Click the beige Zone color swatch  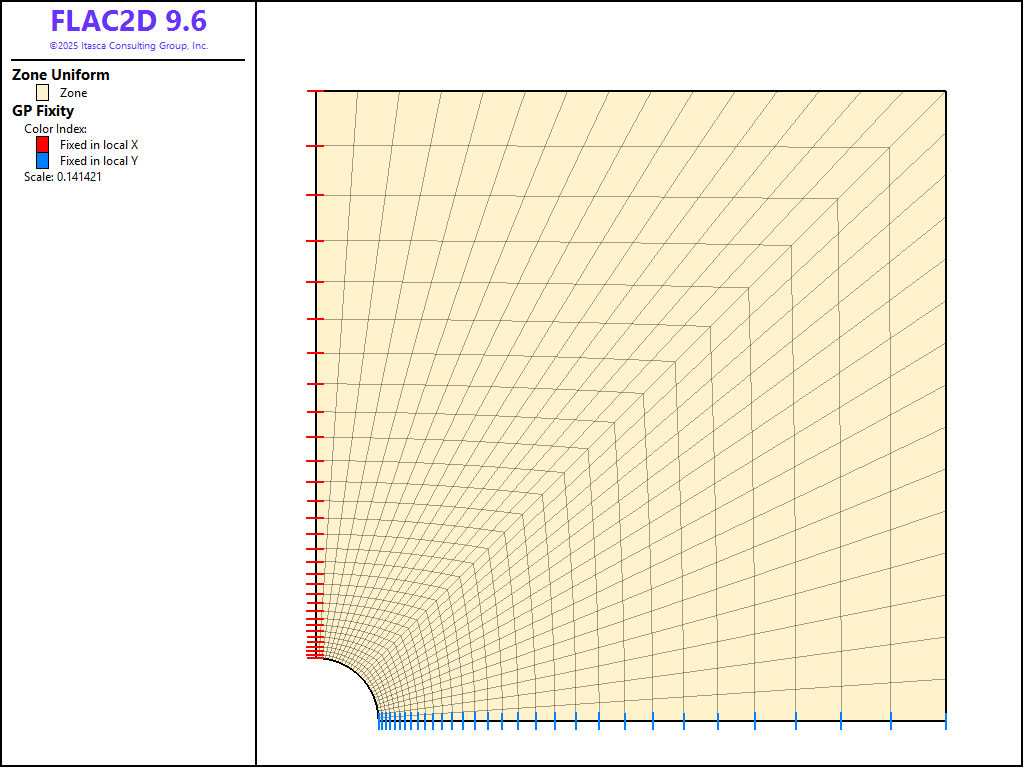[x=43, y=93]
